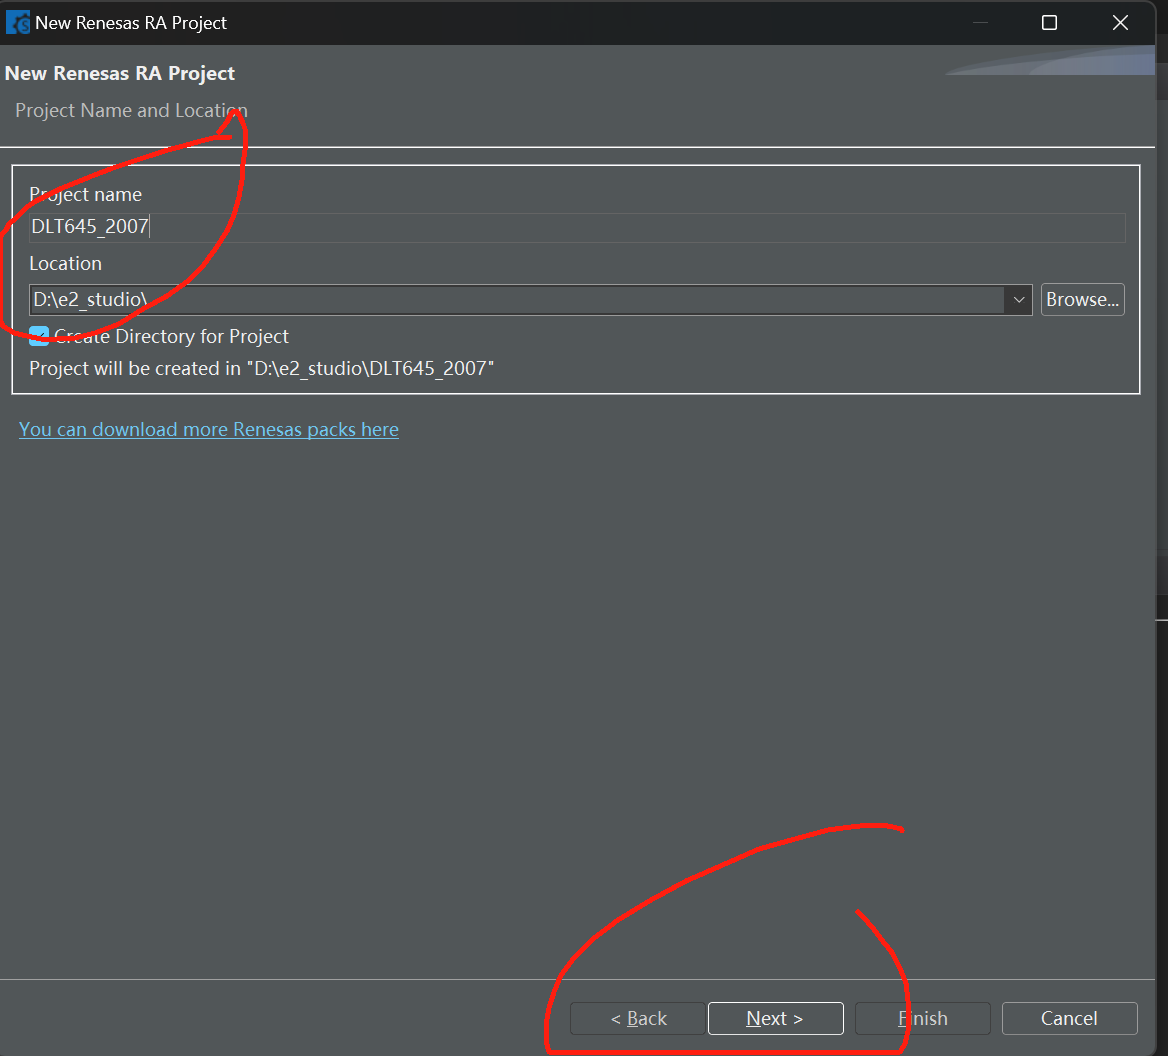Toggle Create Directory for Project checkbox
The image size is (1168, 1056).
(39, 336)
